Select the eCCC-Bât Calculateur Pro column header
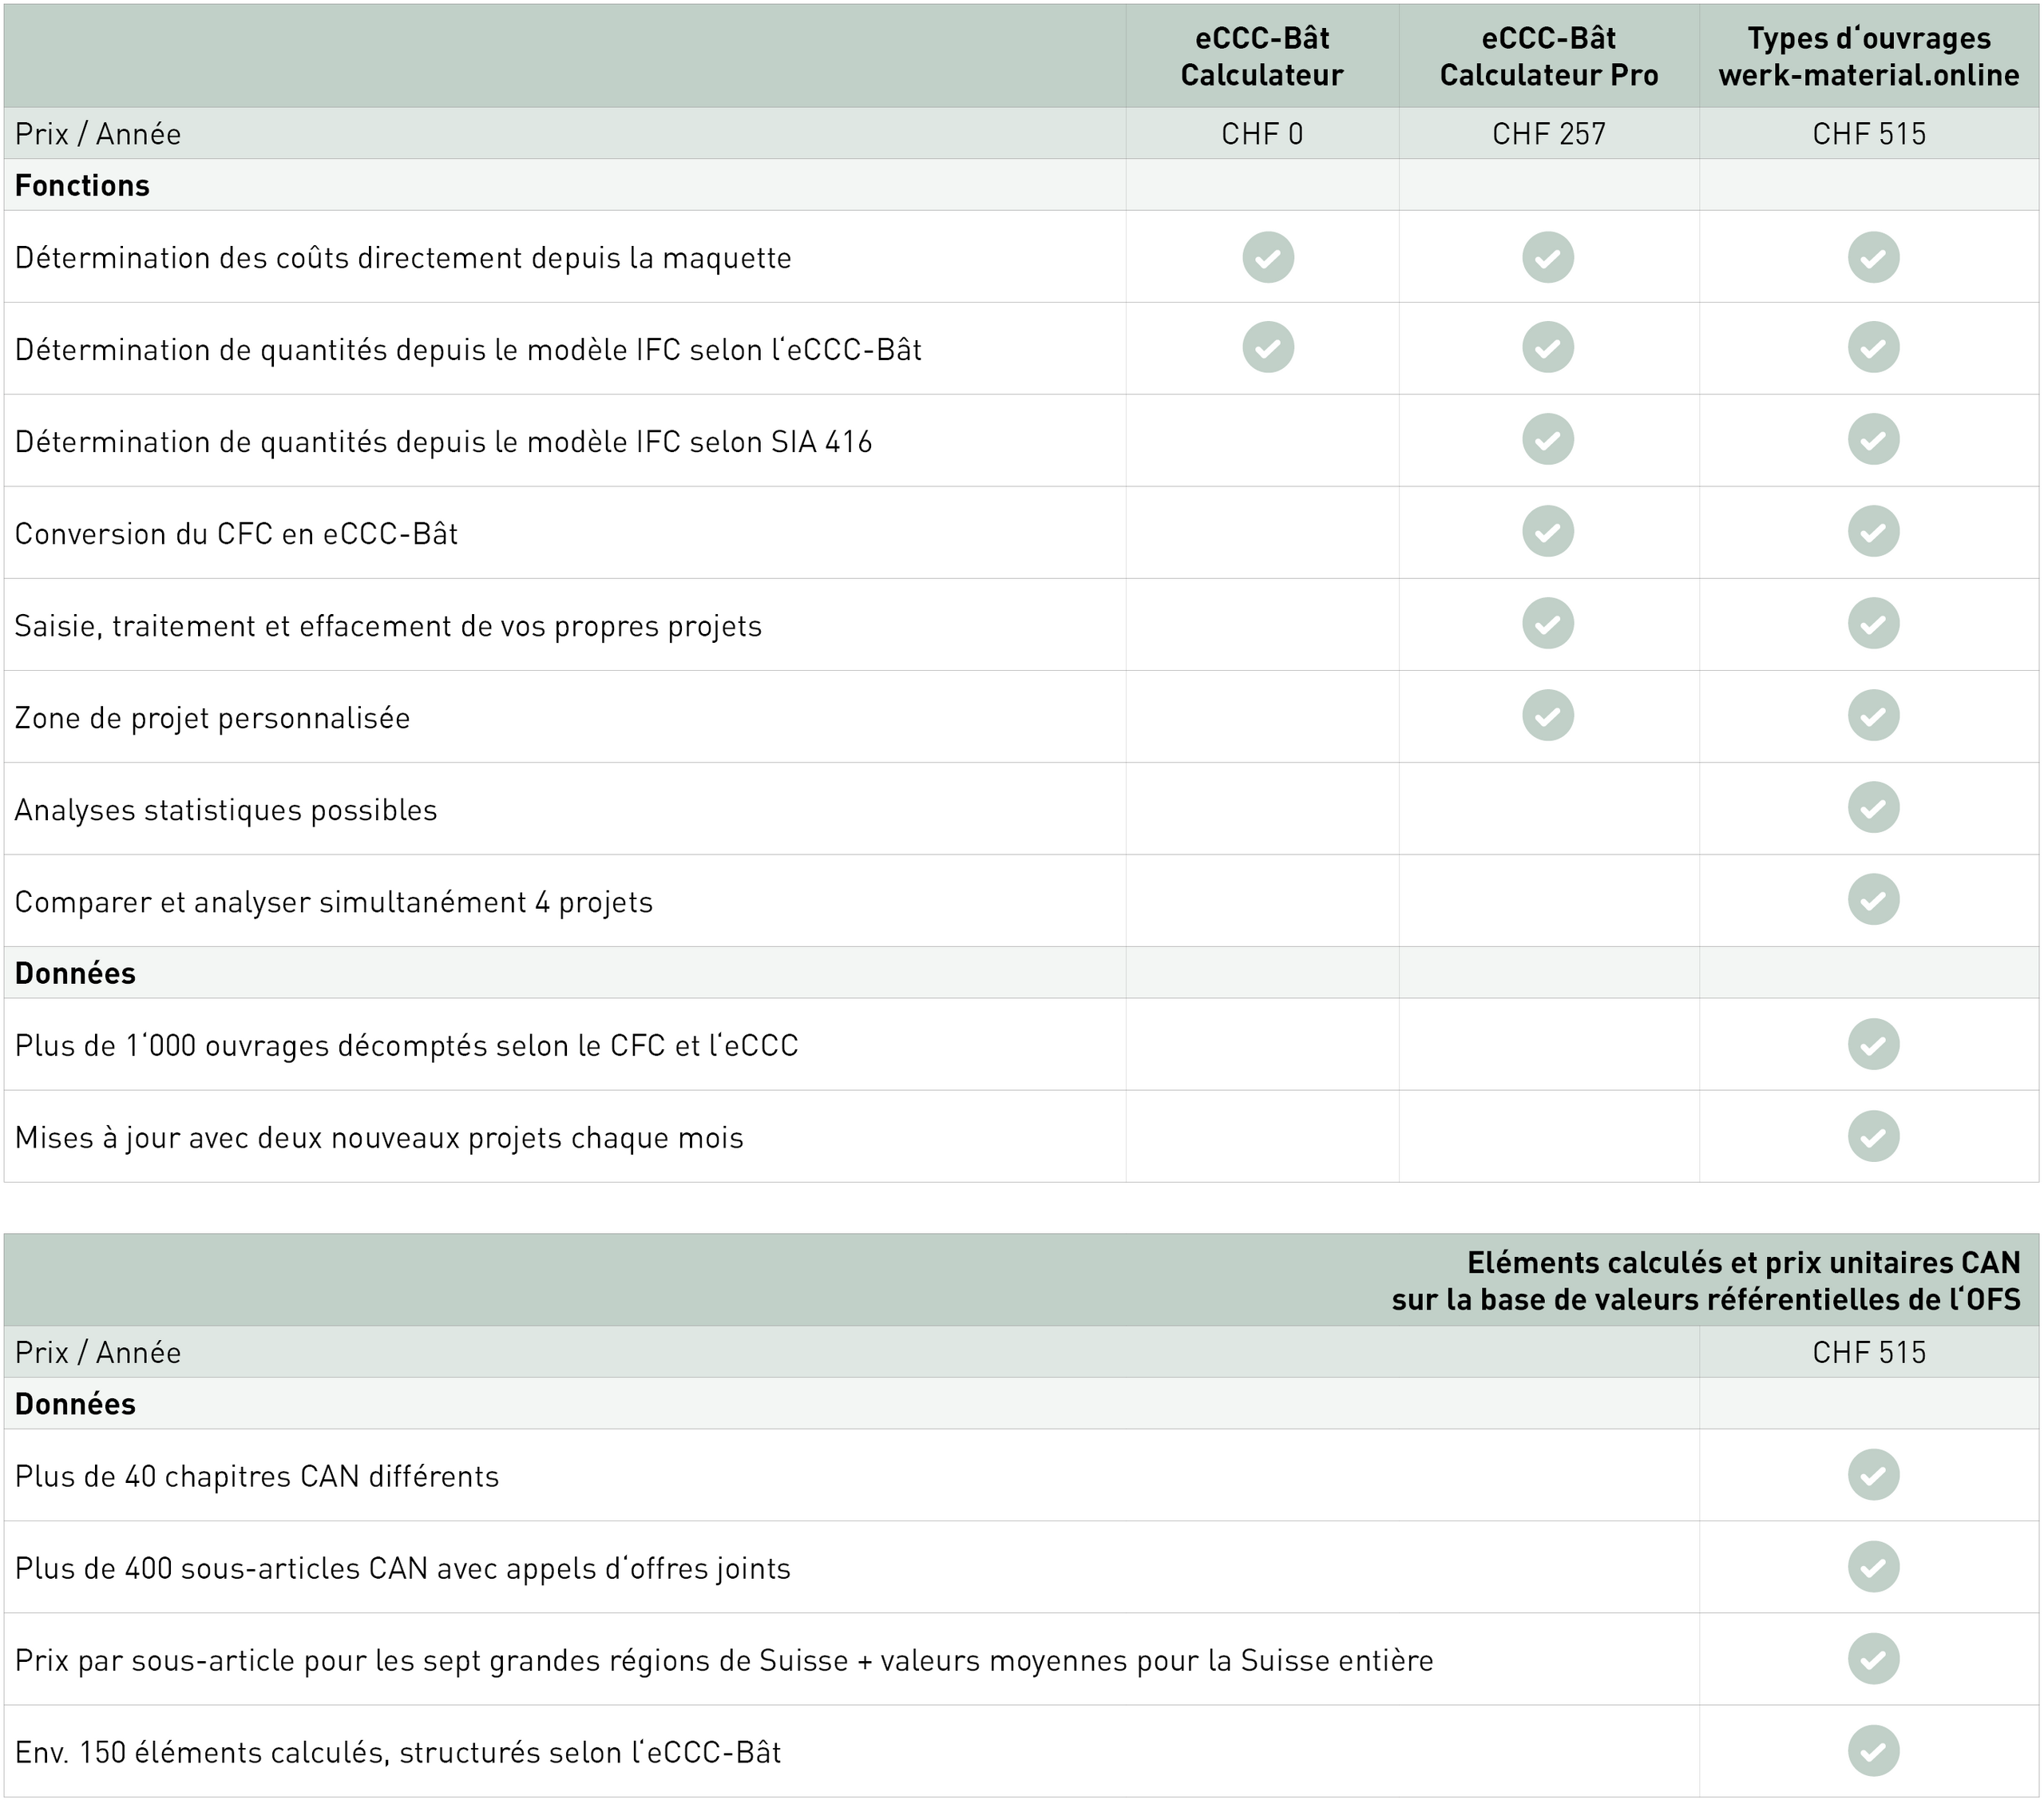Screen dimensions: 2044x1804 1549,56
